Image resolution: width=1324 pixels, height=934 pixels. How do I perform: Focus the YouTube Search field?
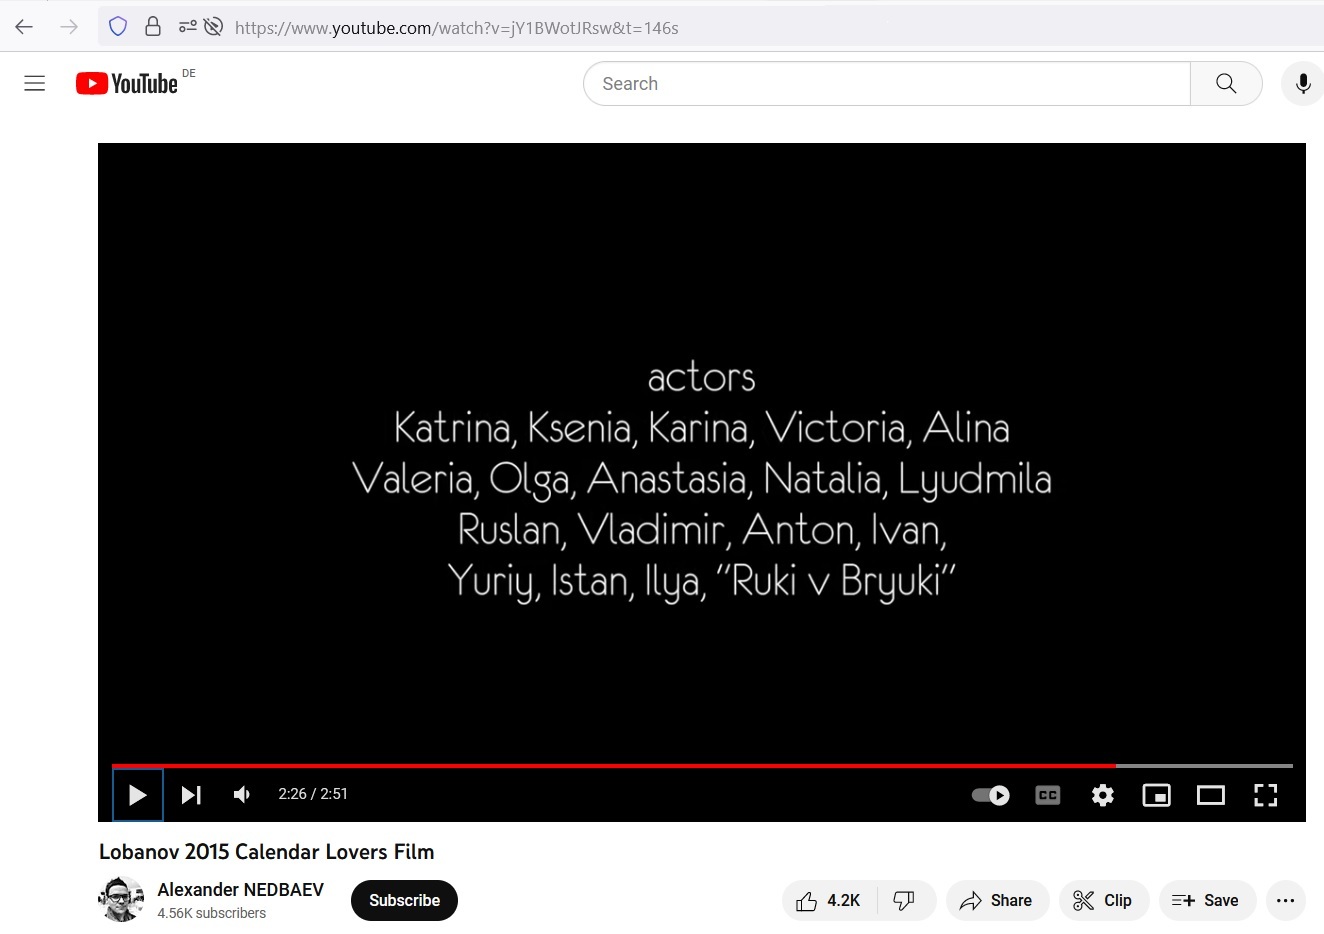(x=887, y=84)
